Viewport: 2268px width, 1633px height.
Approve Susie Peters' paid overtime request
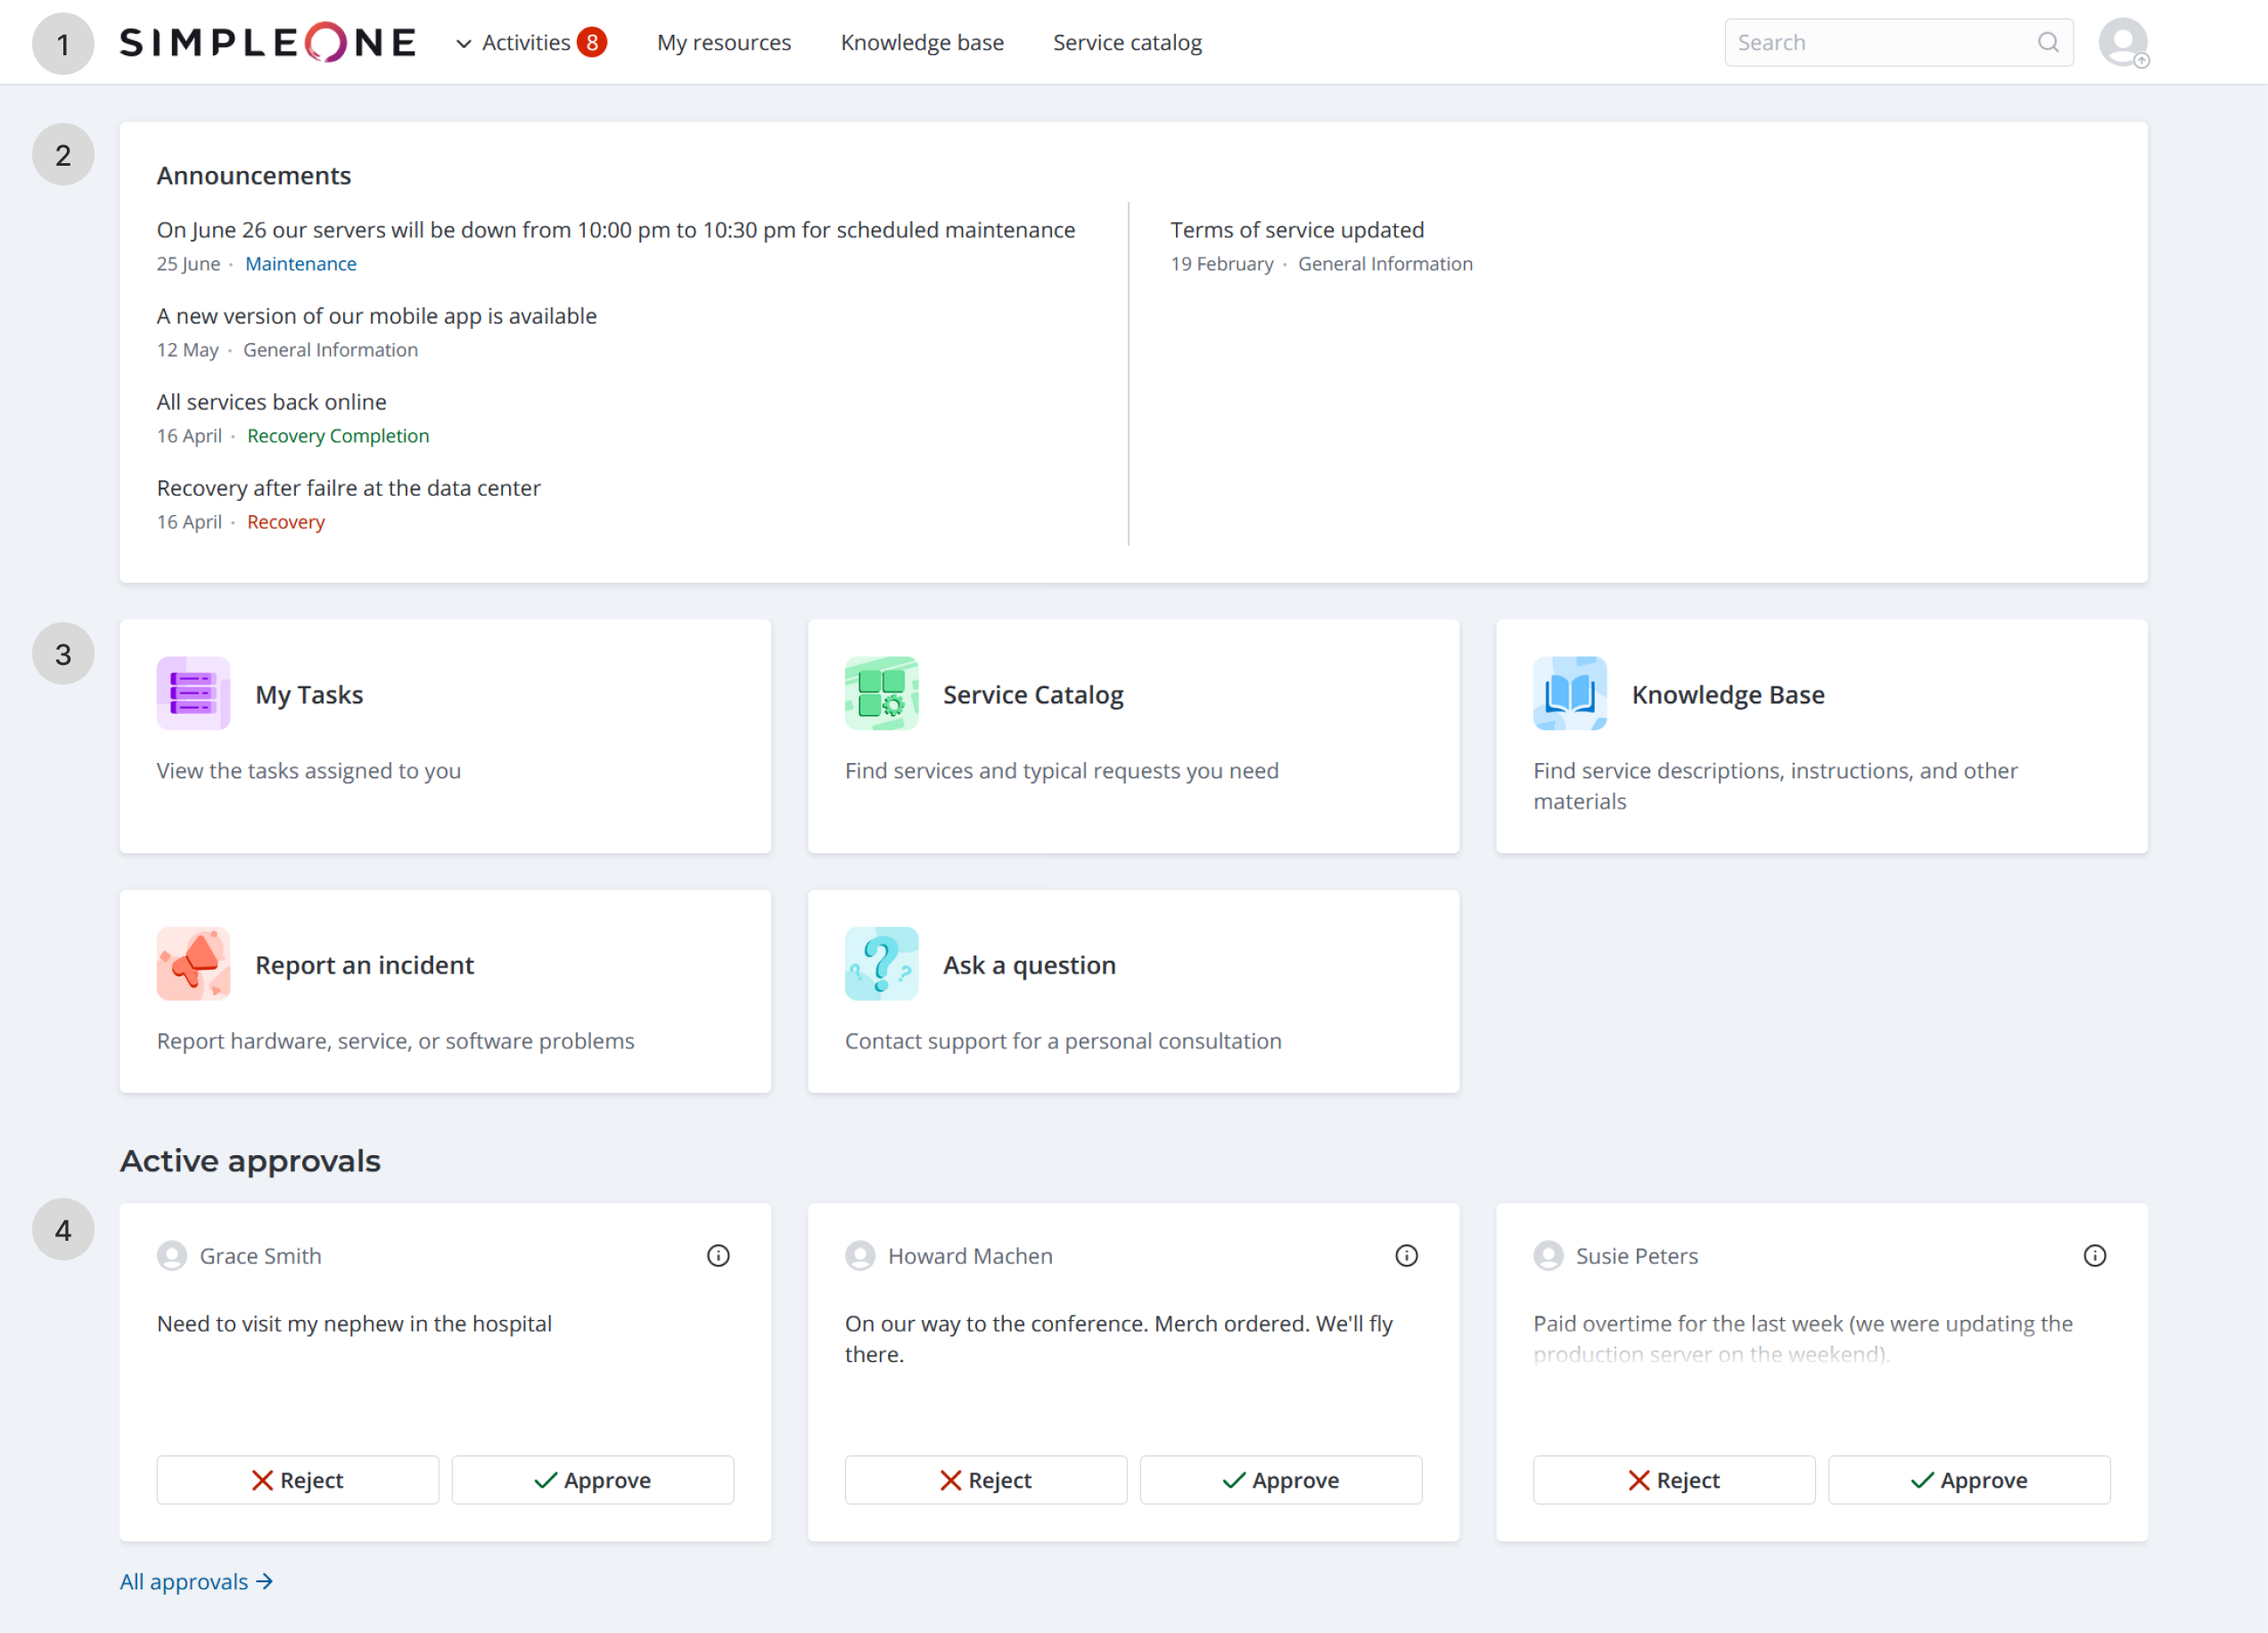[x=1969, y=1480]
